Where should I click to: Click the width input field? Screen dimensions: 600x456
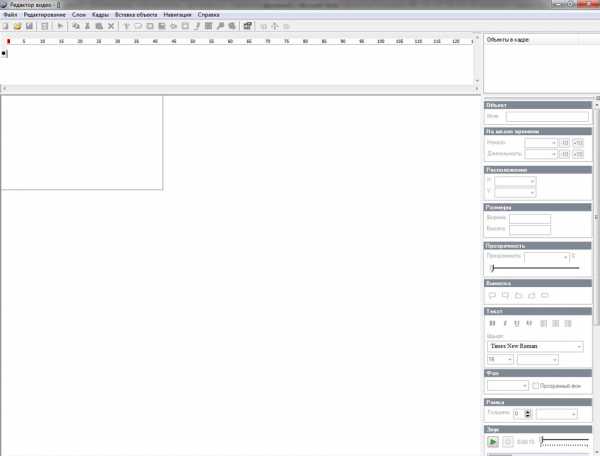pos(530,219)
